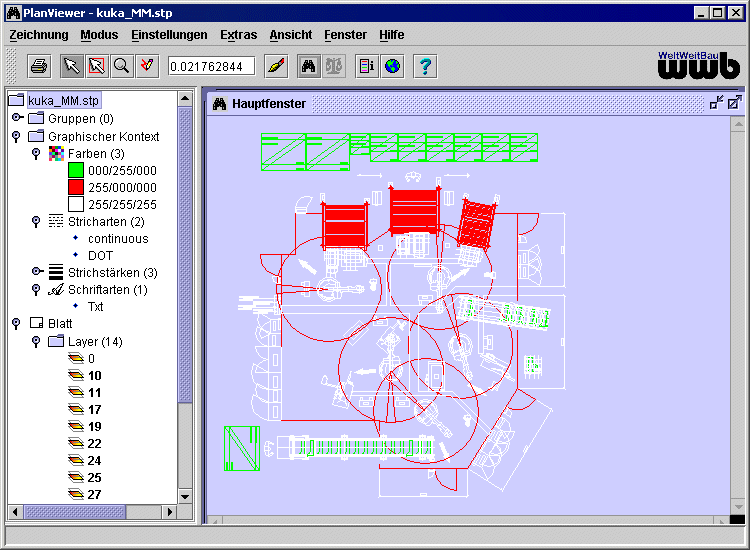Open the Einstellungen menu

[x=169, y=35]
